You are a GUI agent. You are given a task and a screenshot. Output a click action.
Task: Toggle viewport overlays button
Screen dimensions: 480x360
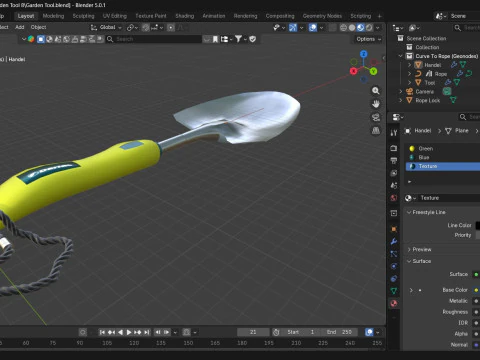click(x=313, y=28)
